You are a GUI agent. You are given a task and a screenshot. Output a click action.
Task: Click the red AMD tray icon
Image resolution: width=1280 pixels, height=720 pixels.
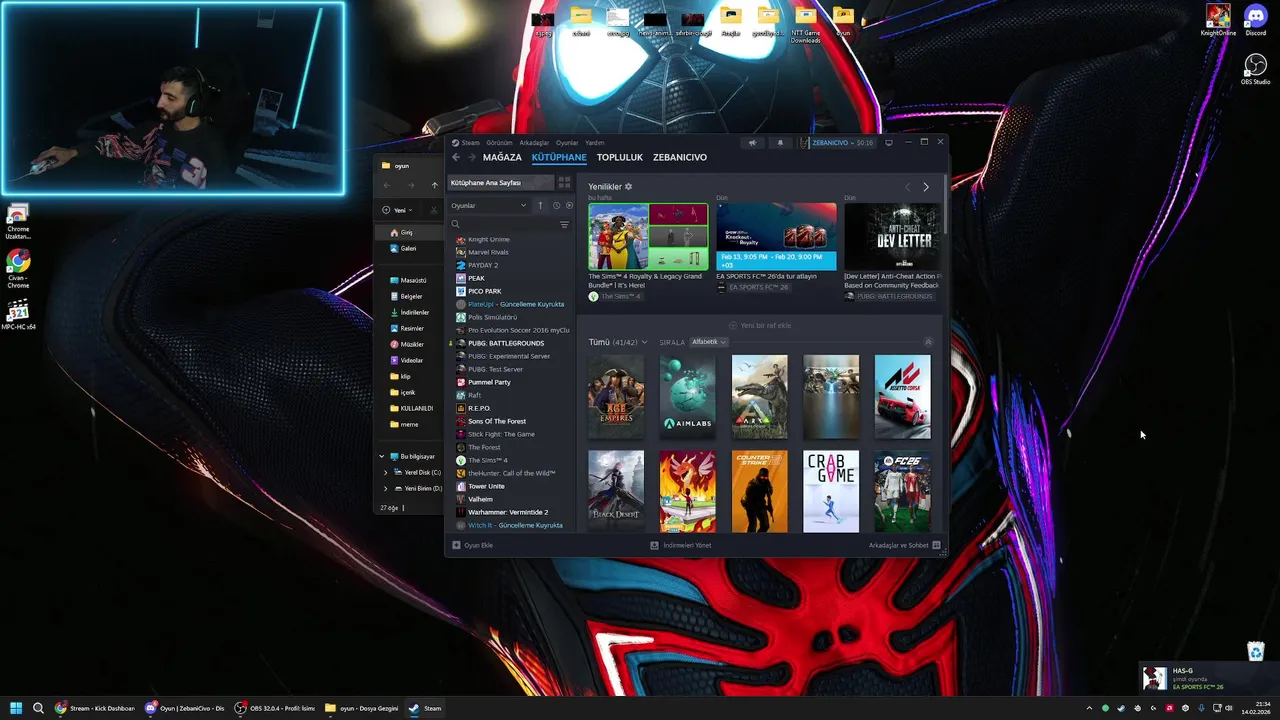coord(1170,708)
